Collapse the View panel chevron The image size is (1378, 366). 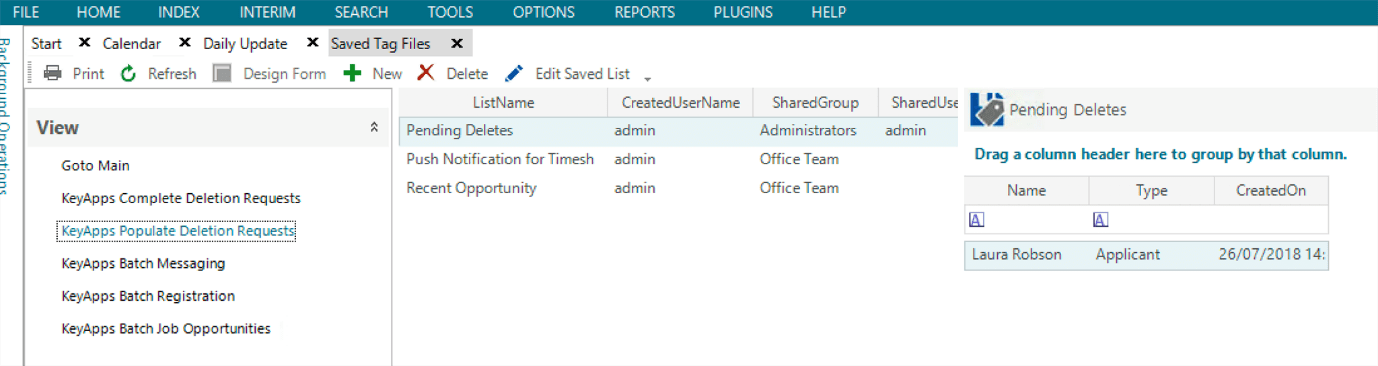pyautogui.click(x=374, y=127)
